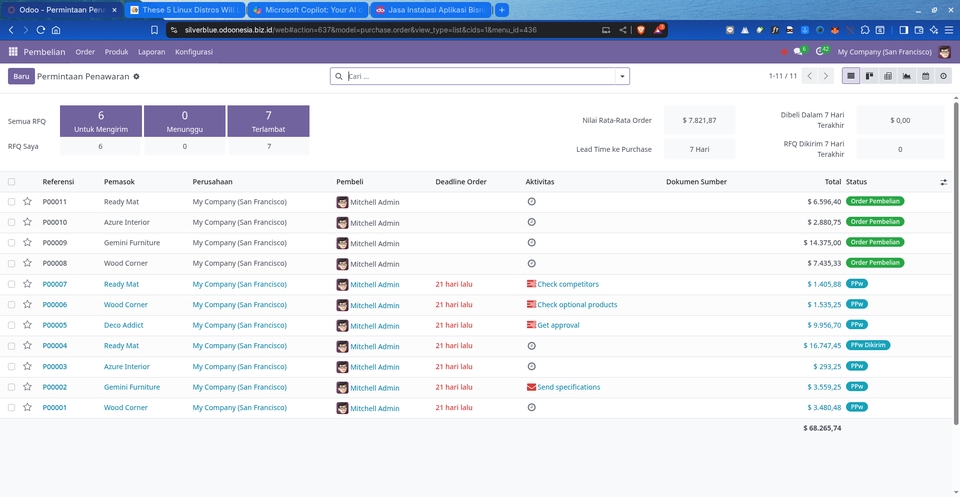
Task: Click the Baru button
Action: (21, 76)
